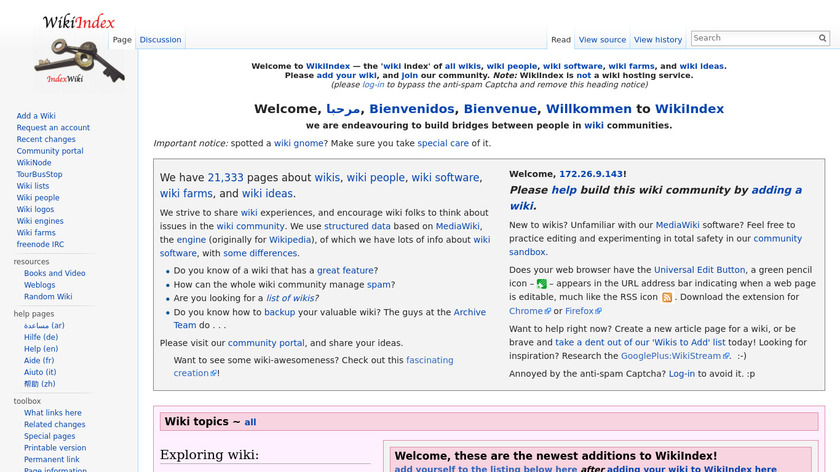
Task: Click the Willkommen heading link
Action: pyautogui.click(x=589, y=109)
